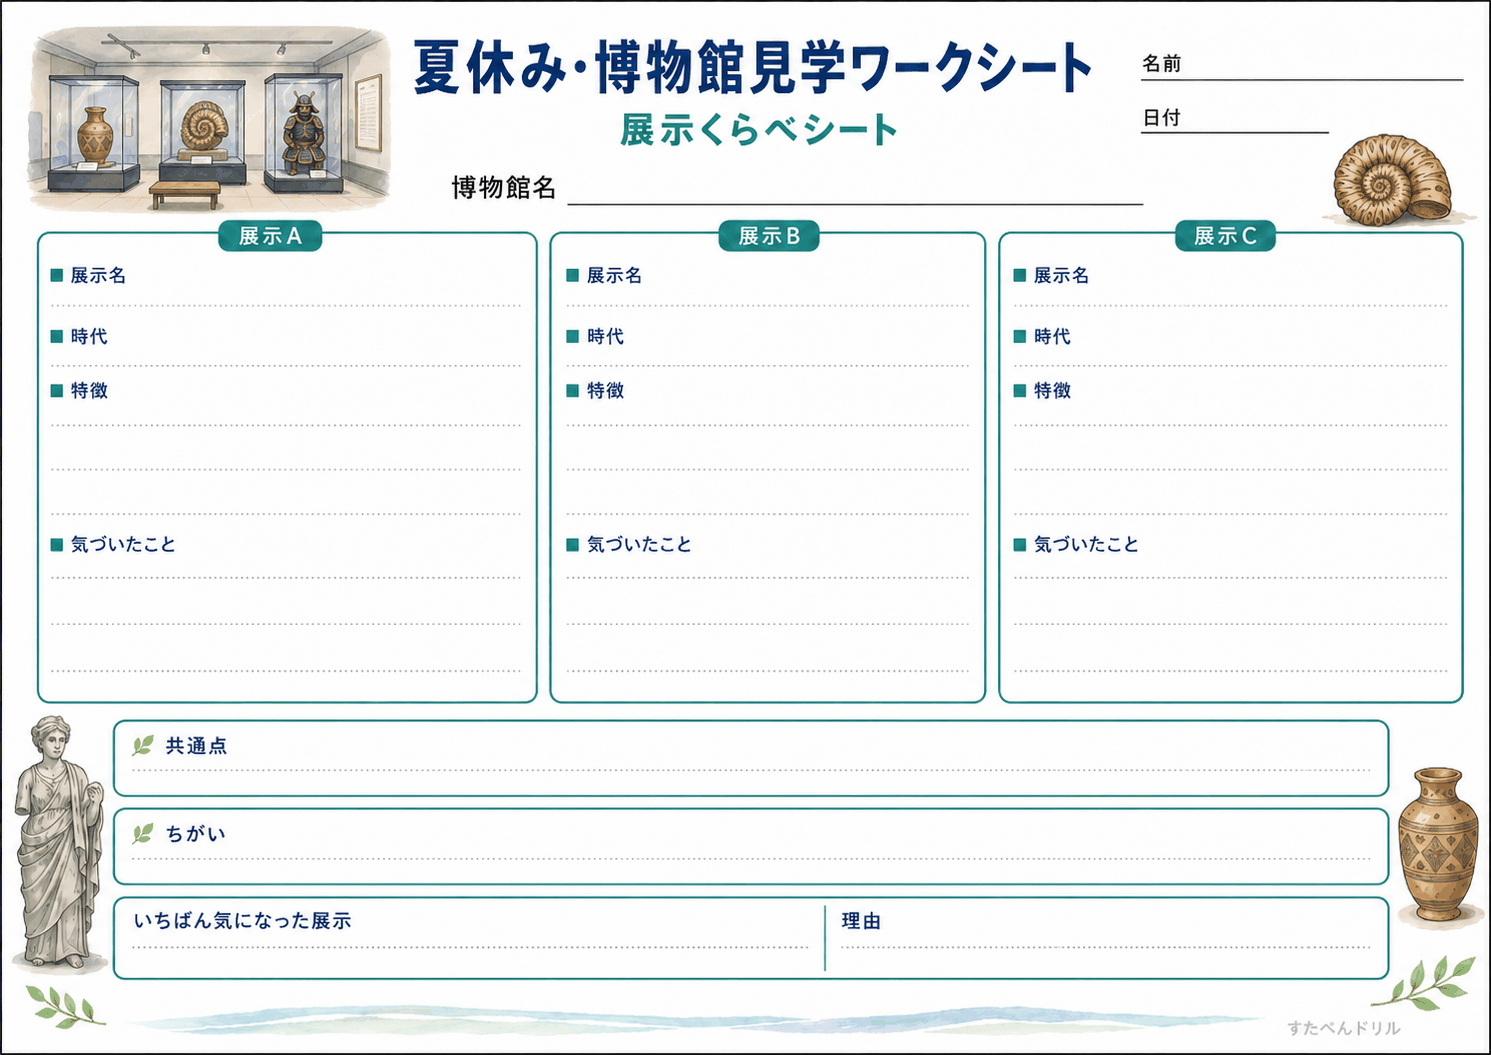Click the 博物館名 label

point(503,187)
